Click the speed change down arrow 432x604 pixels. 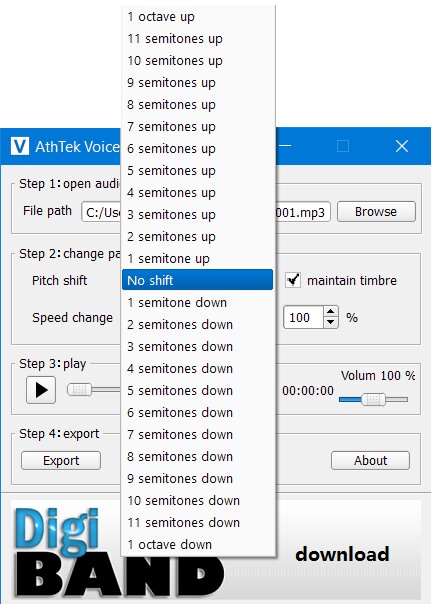(x=331, y=322)
